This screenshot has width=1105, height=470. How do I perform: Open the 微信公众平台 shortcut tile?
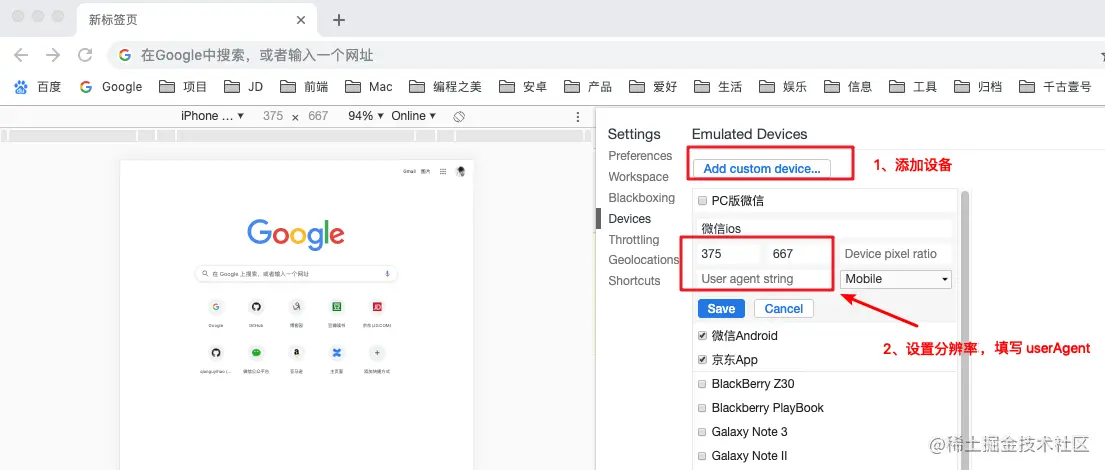tap(256, 357)
